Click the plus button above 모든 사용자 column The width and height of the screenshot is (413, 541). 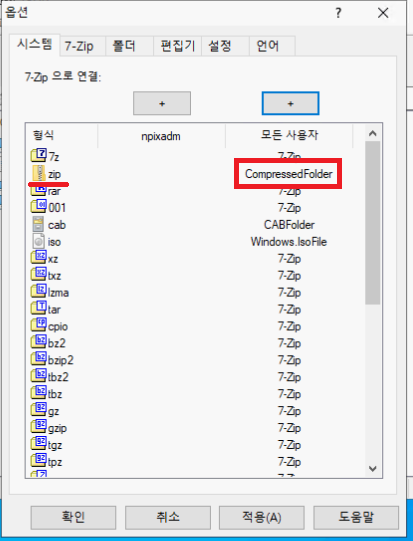click(291, 103)
